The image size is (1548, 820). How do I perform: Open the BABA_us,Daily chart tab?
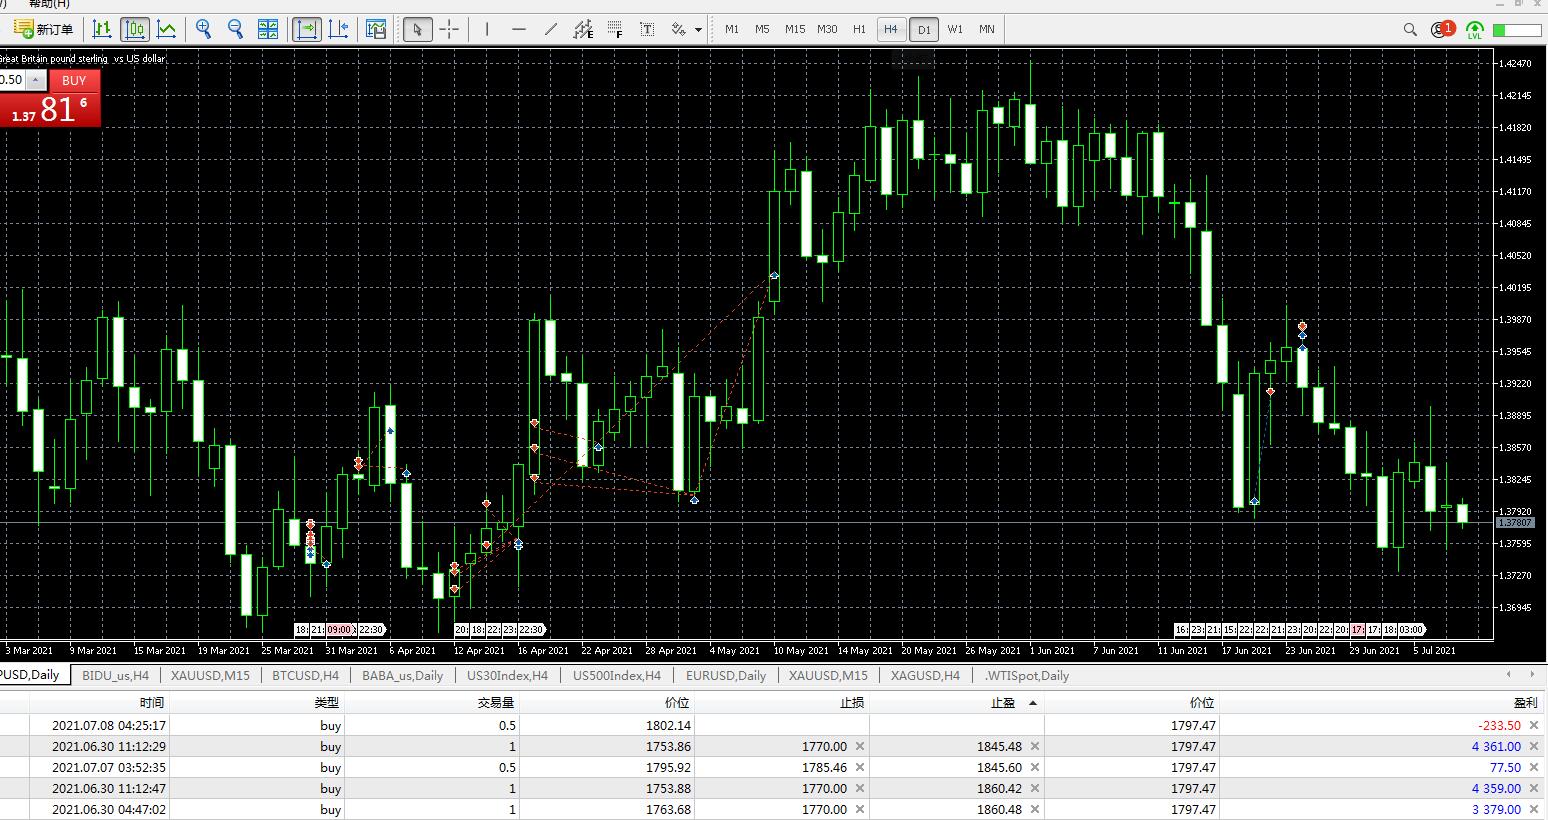pyautogui.click(x=403, y=675)
